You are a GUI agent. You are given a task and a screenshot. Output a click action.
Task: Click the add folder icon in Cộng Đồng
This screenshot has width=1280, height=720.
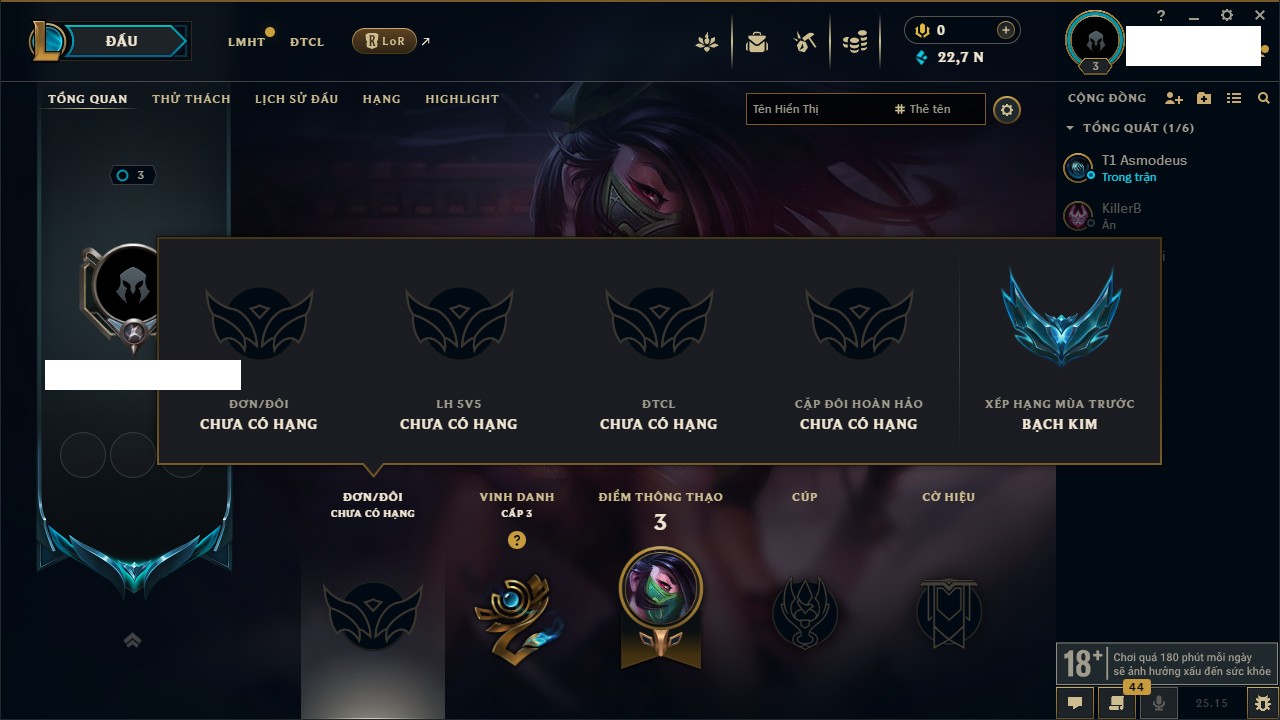1204,98
